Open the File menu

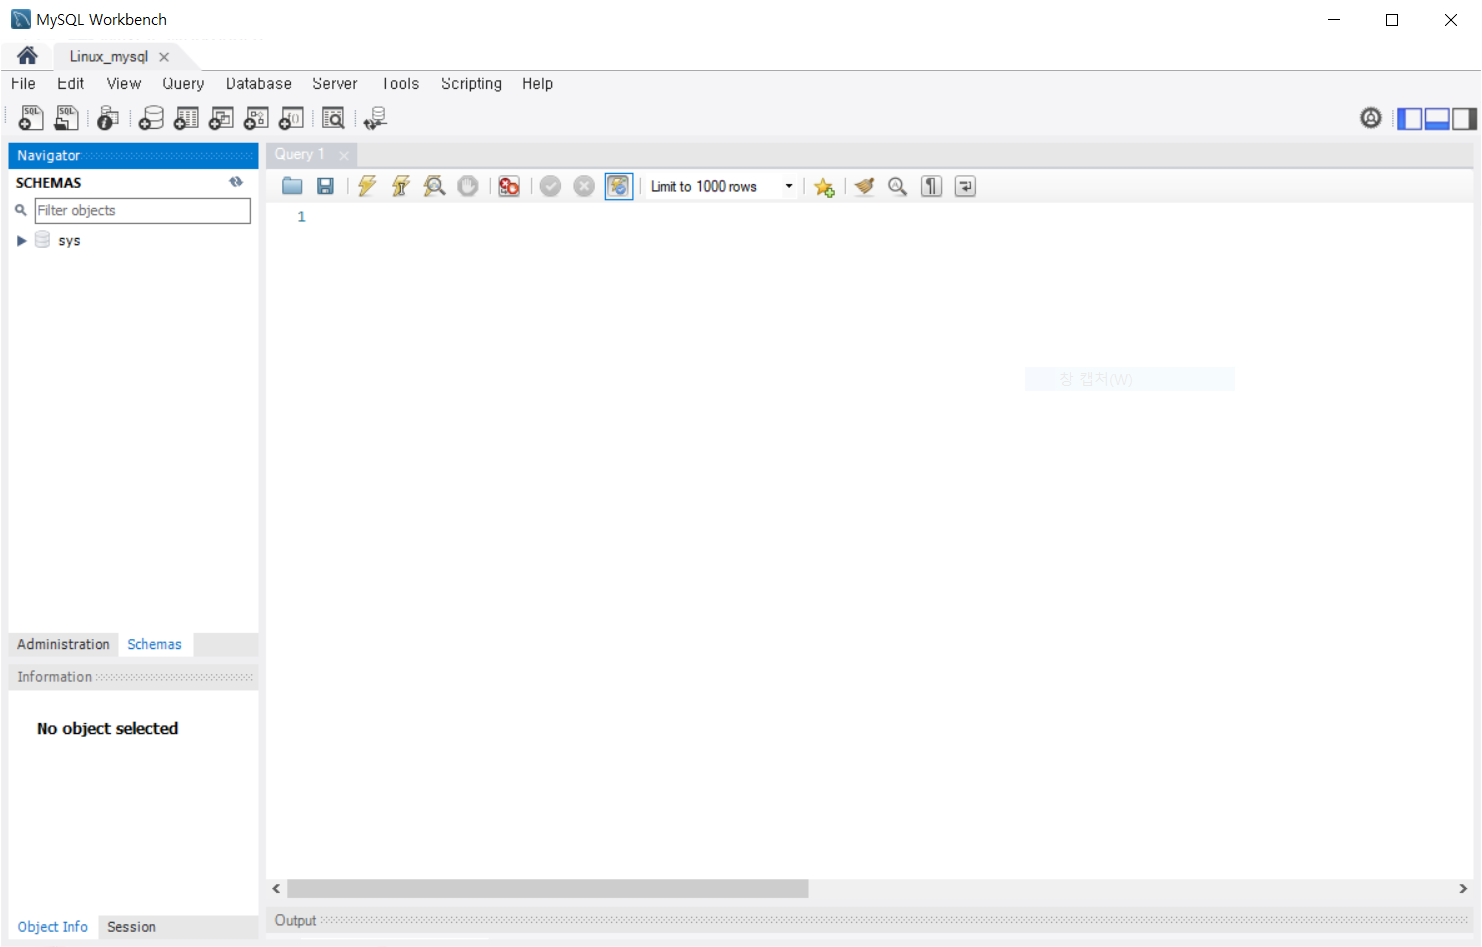point(23,84)
